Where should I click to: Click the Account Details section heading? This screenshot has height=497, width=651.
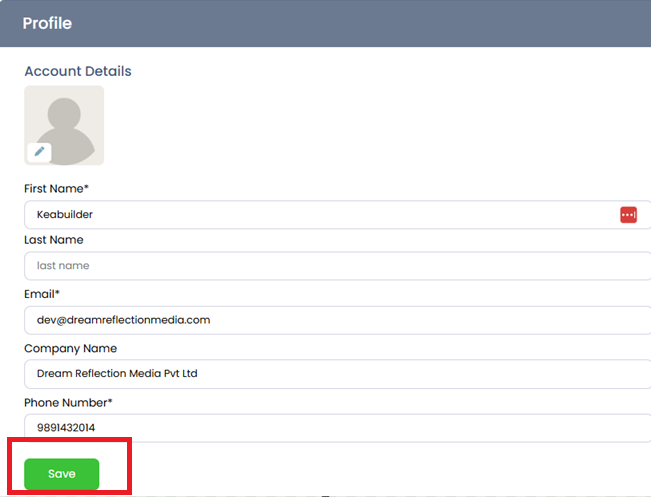[78, 72]
